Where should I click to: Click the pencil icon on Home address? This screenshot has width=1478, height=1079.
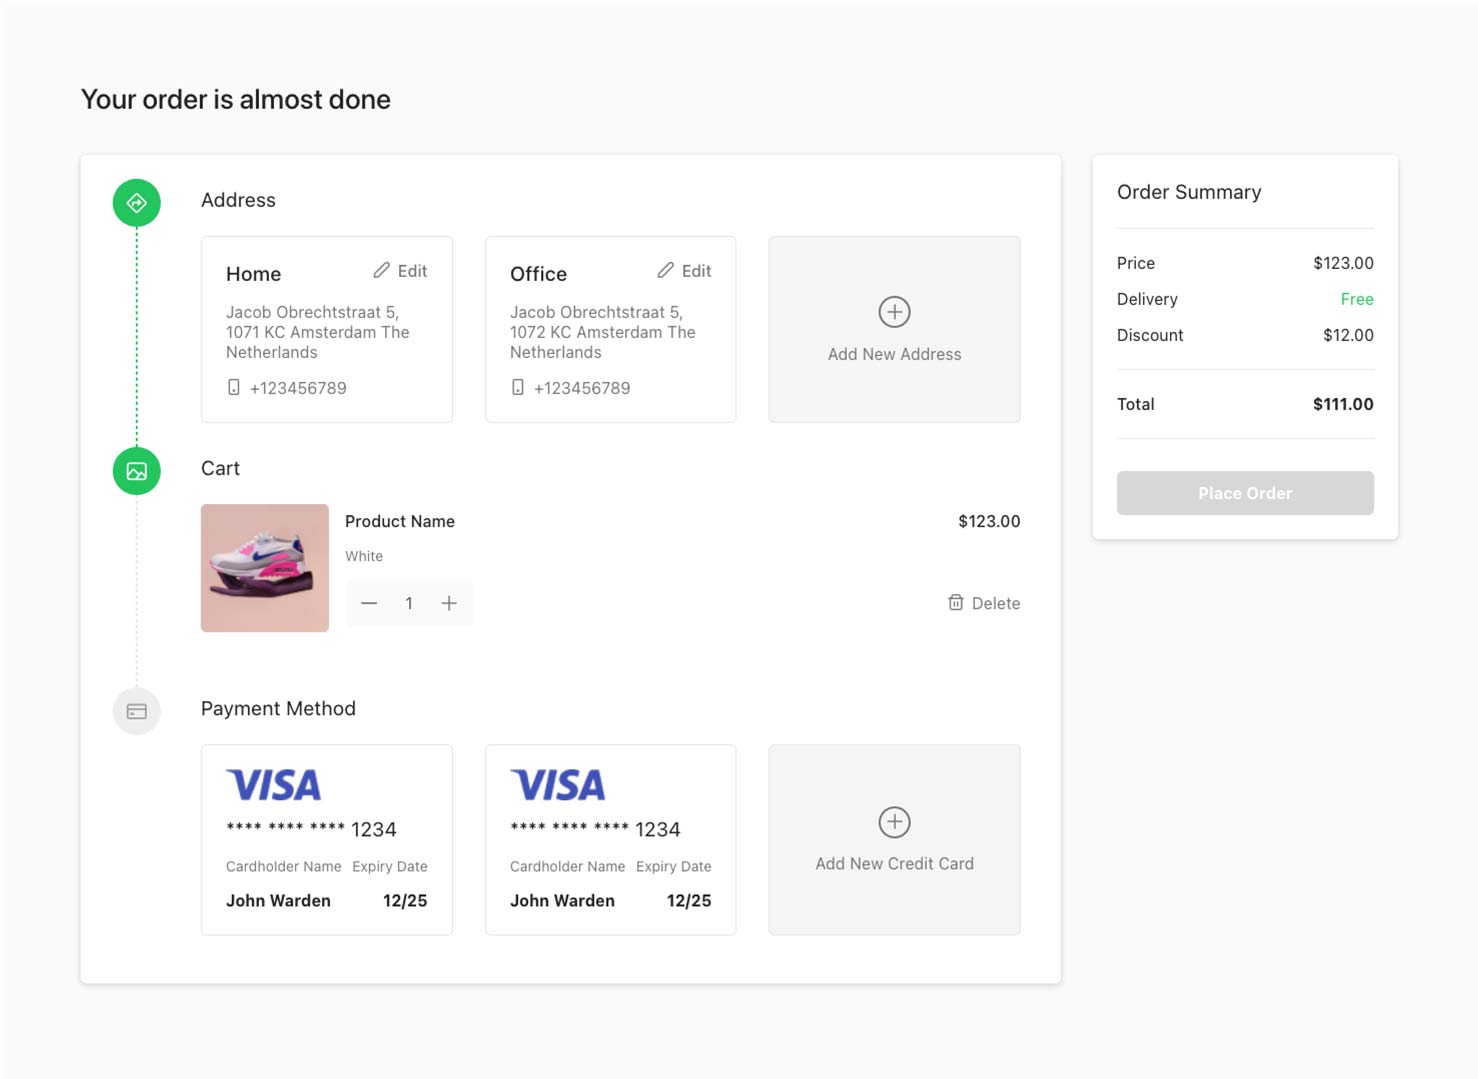(x=381, y=271)
